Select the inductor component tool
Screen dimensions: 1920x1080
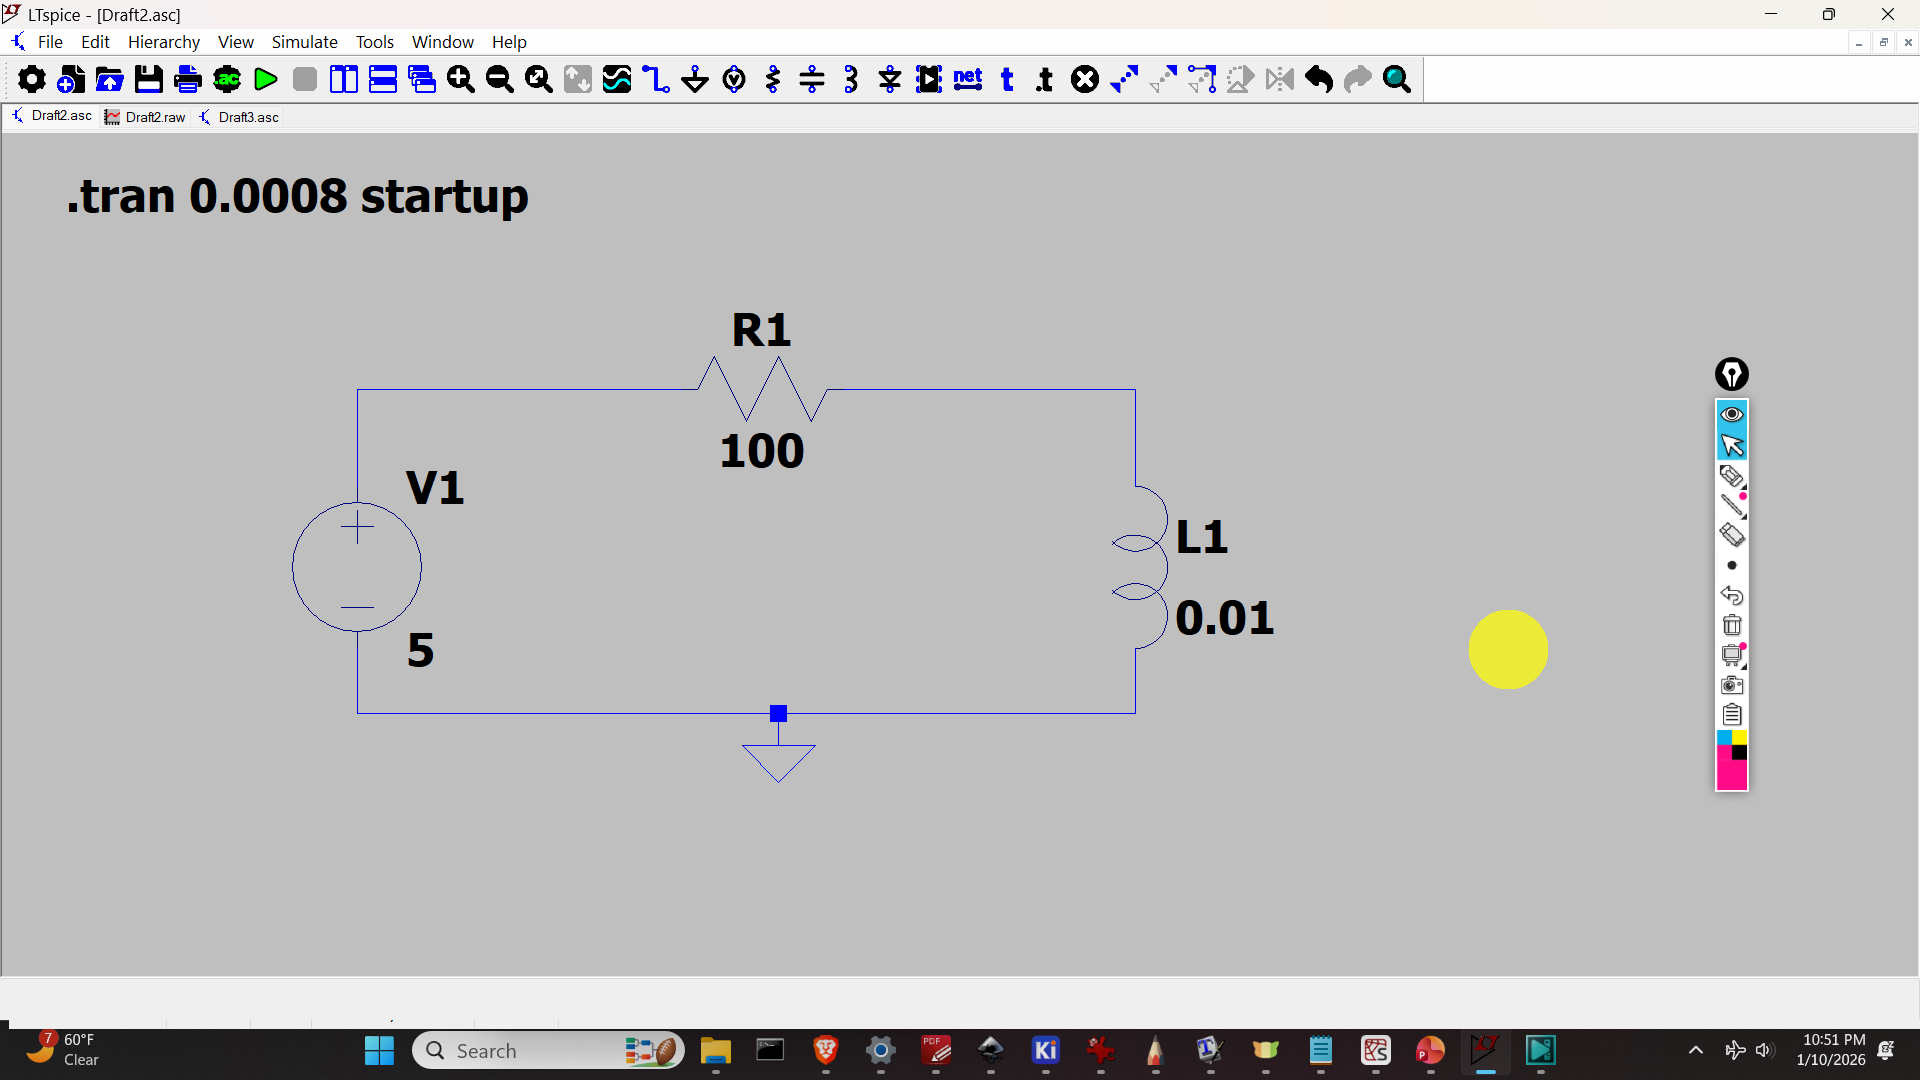[x=851, y=79]
